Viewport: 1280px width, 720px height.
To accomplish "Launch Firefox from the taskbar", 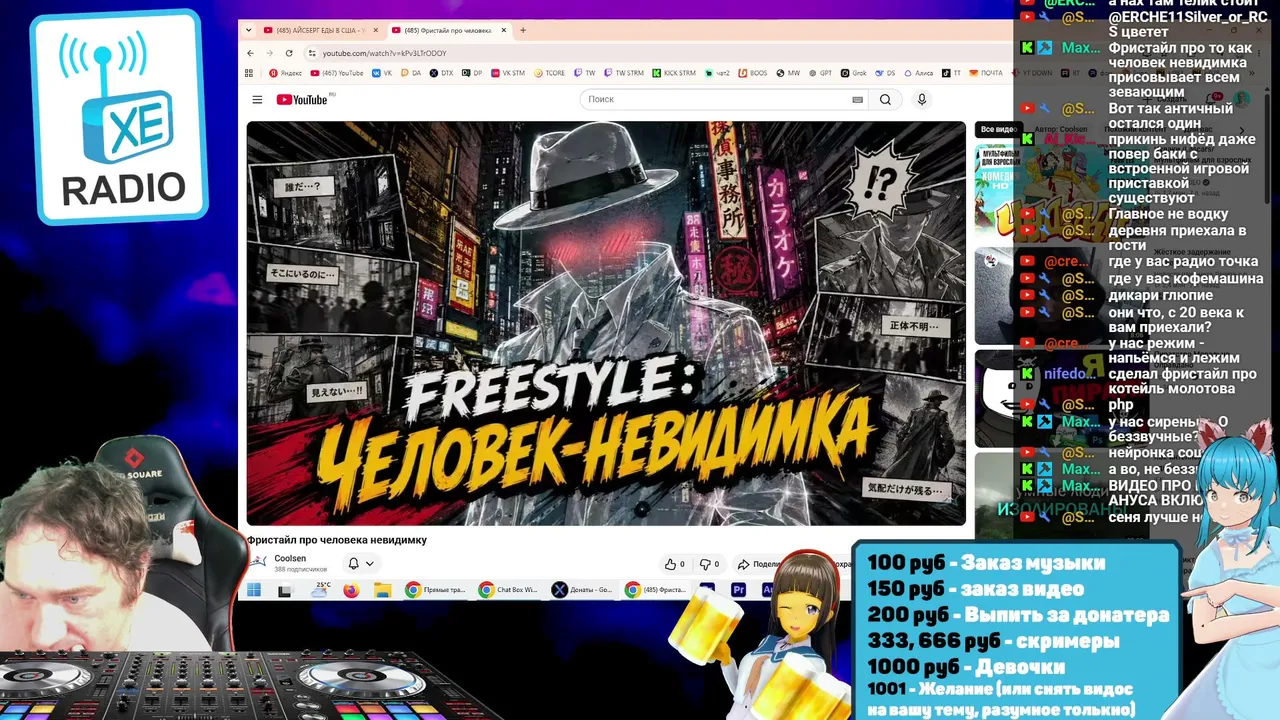I will (x=350, y=590).
